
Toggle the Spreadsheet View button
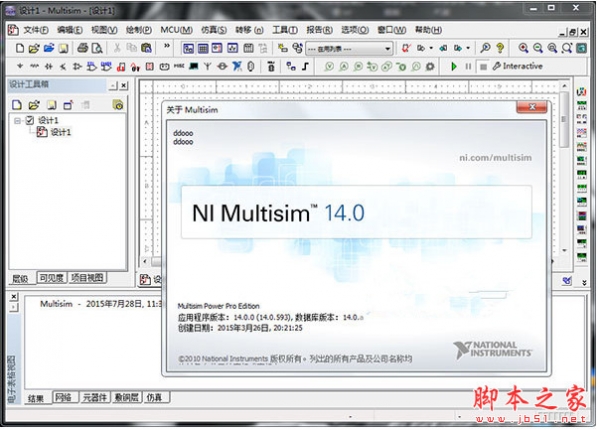point(203,48)
